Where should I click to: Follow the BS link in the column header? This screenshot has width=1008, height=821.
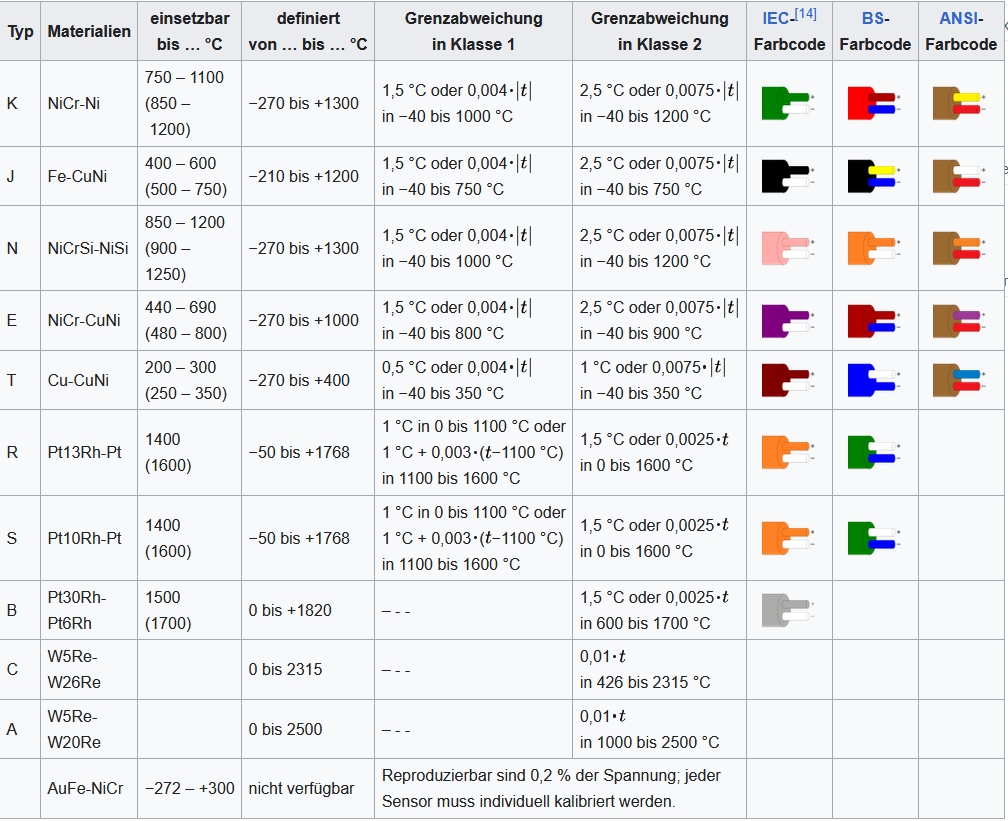point(871,19)
